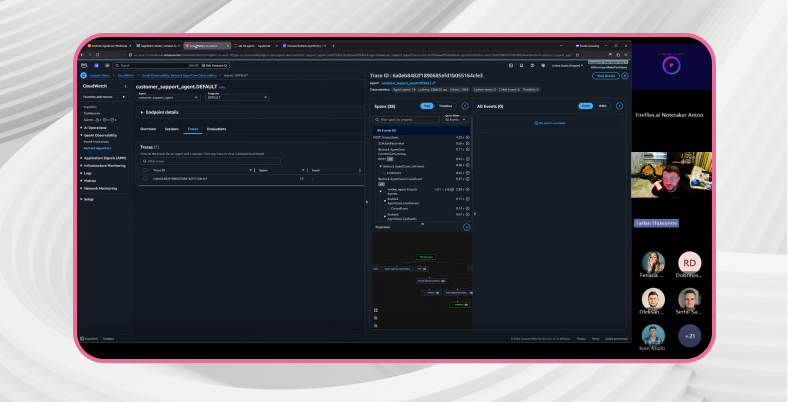Switch All Events panel to second toggle option

point(603,106)
